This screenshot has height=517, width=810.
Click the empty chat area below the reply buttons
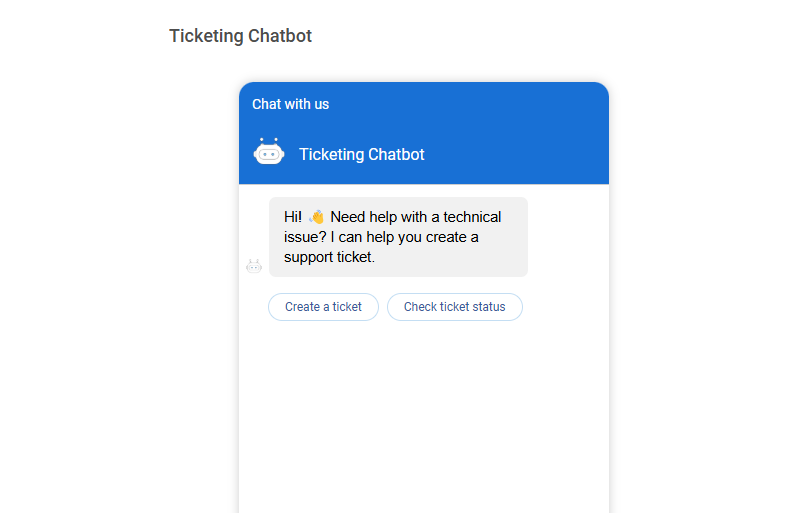point(424,418)
